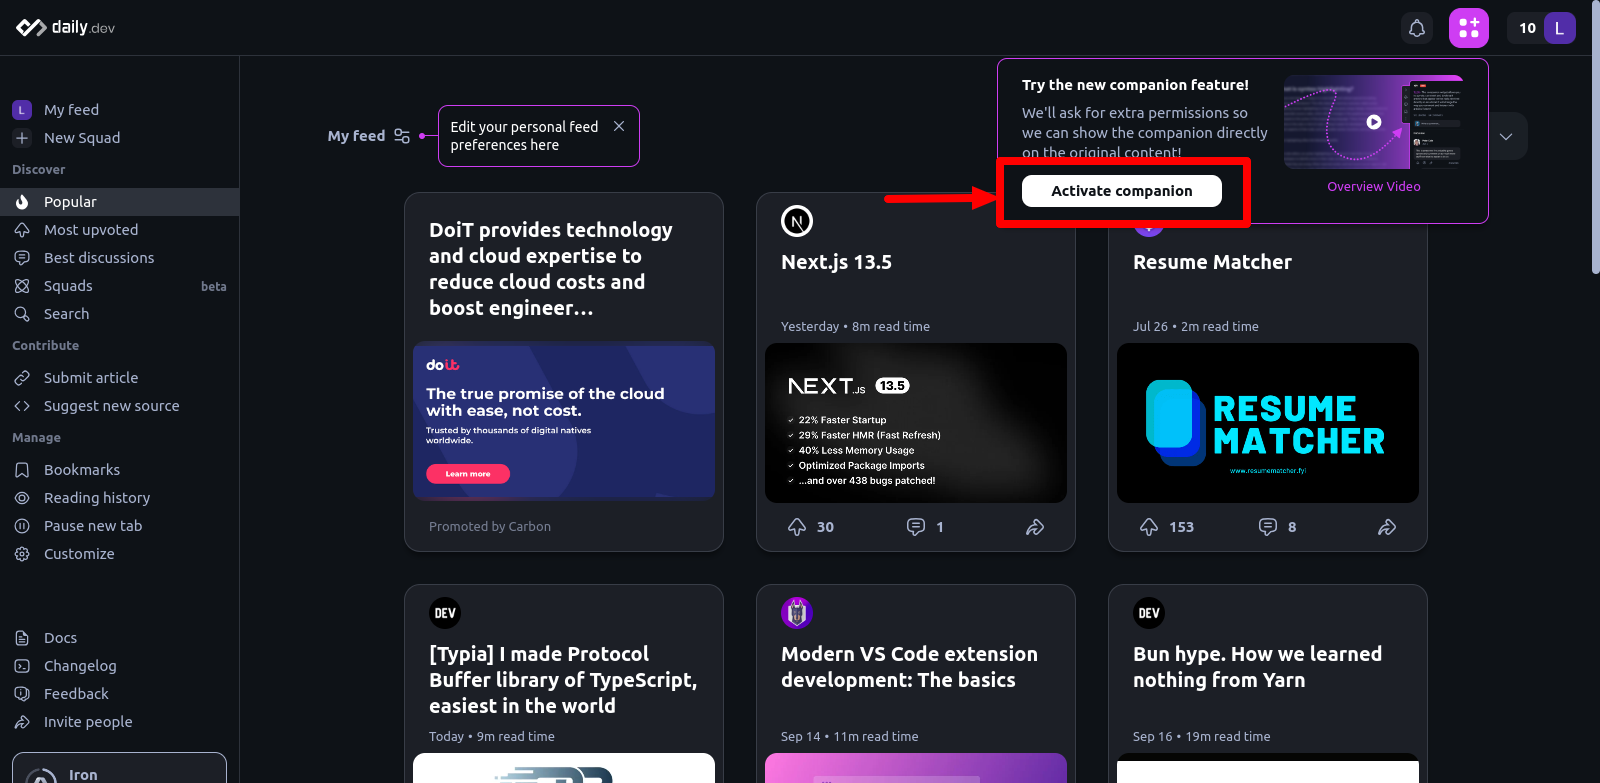This screenshot has height=783, width=1600.
Task: Open Modern VS Code extension development article
Action: (x=909, y=667)
